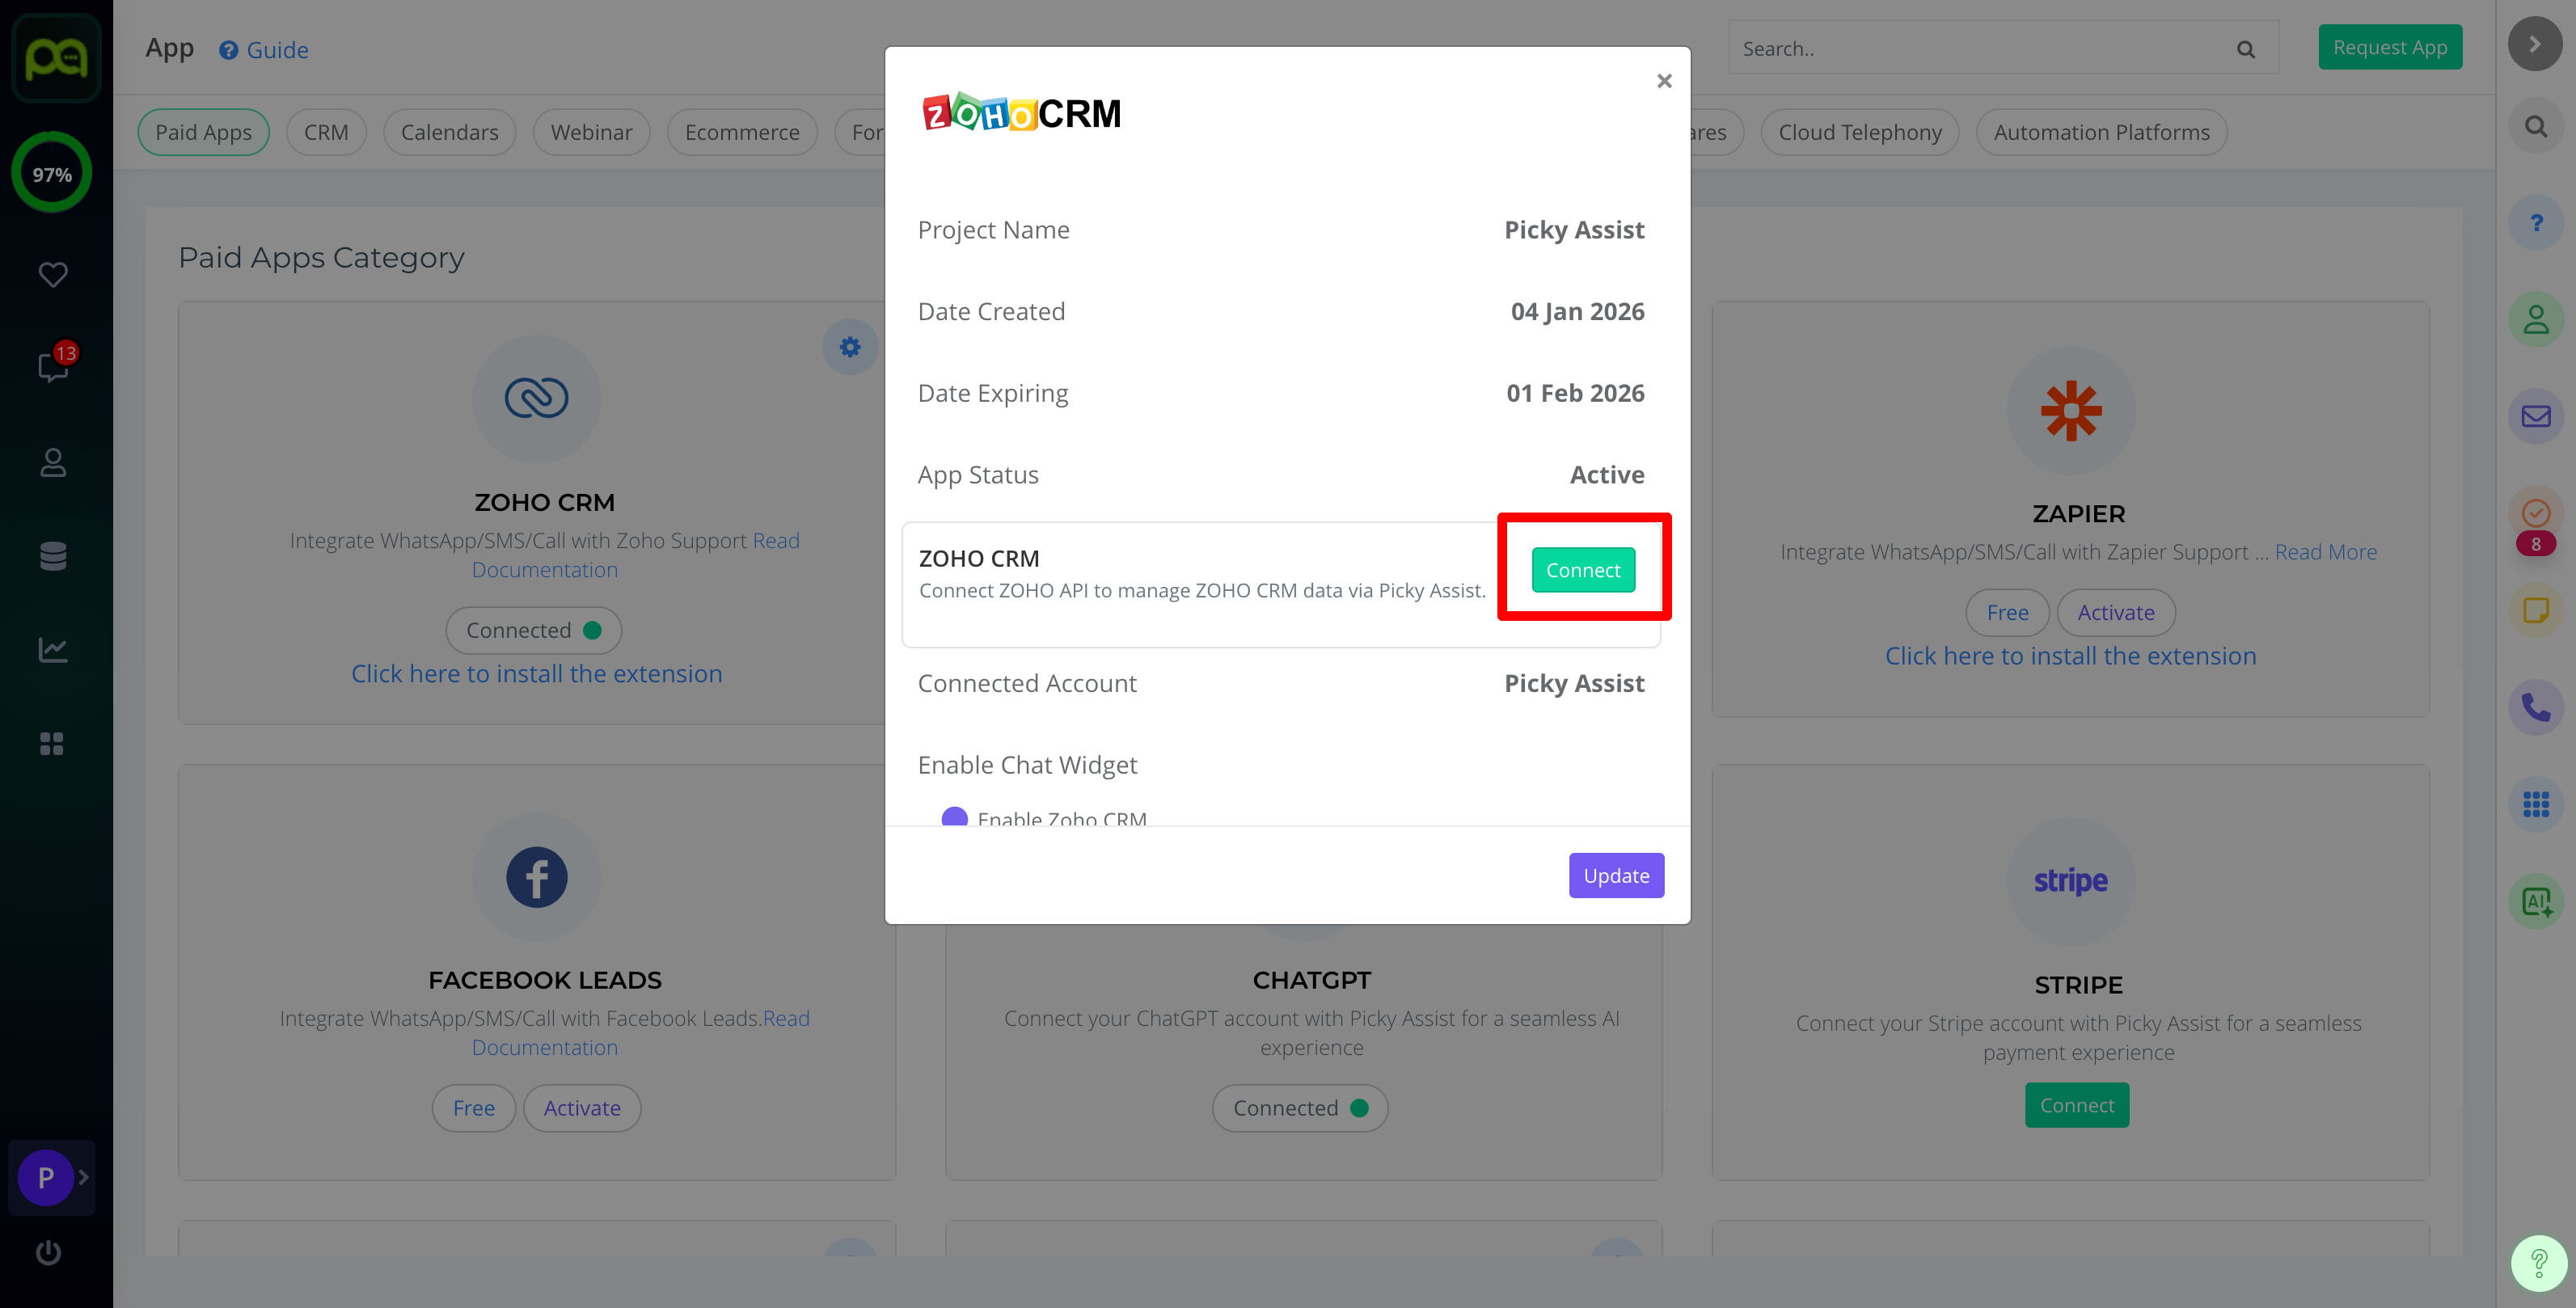
Task: Click the green Connect button for Zoho CRM
Action: click(x=1583, y=570)
